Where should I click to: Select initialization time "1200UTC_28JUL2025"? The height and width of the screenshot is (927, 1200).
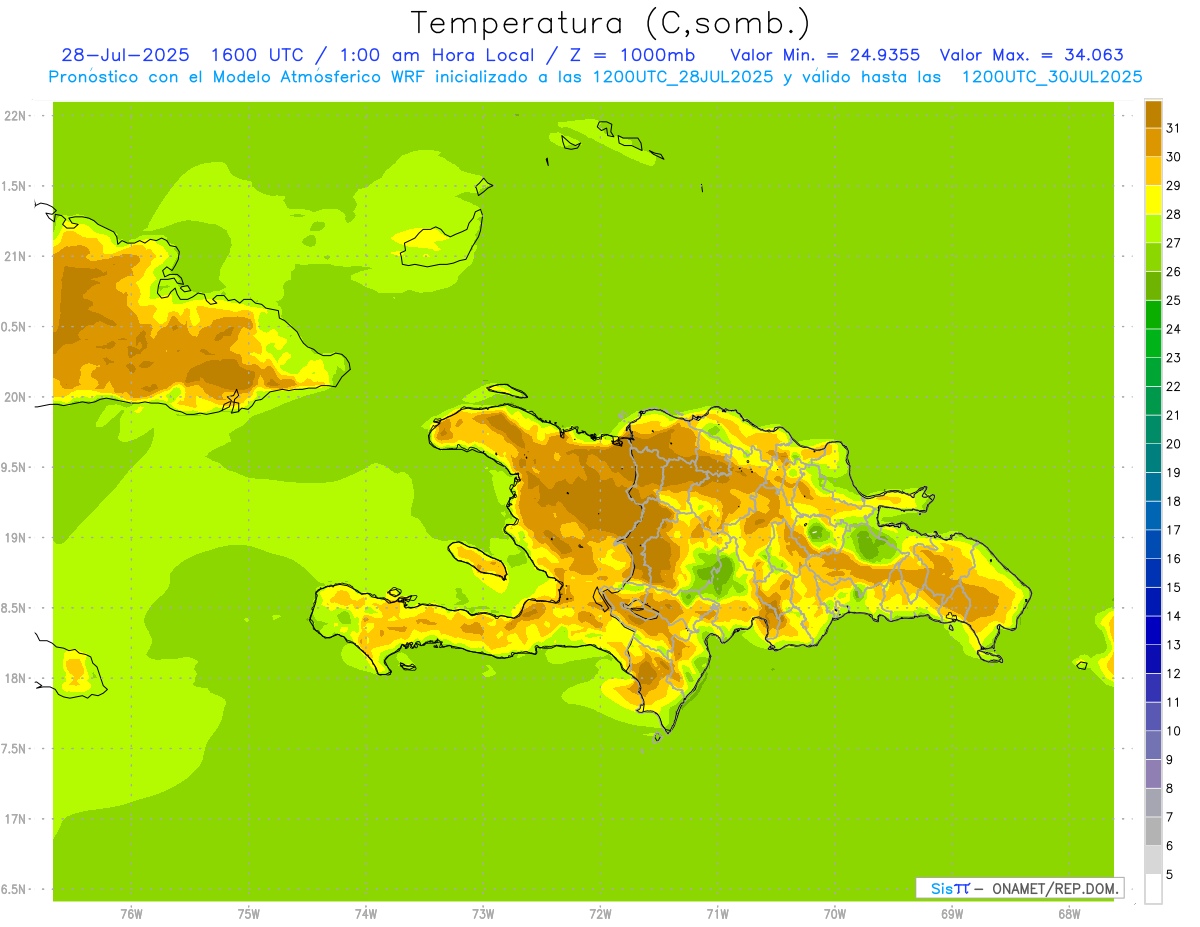click(684, 77)
